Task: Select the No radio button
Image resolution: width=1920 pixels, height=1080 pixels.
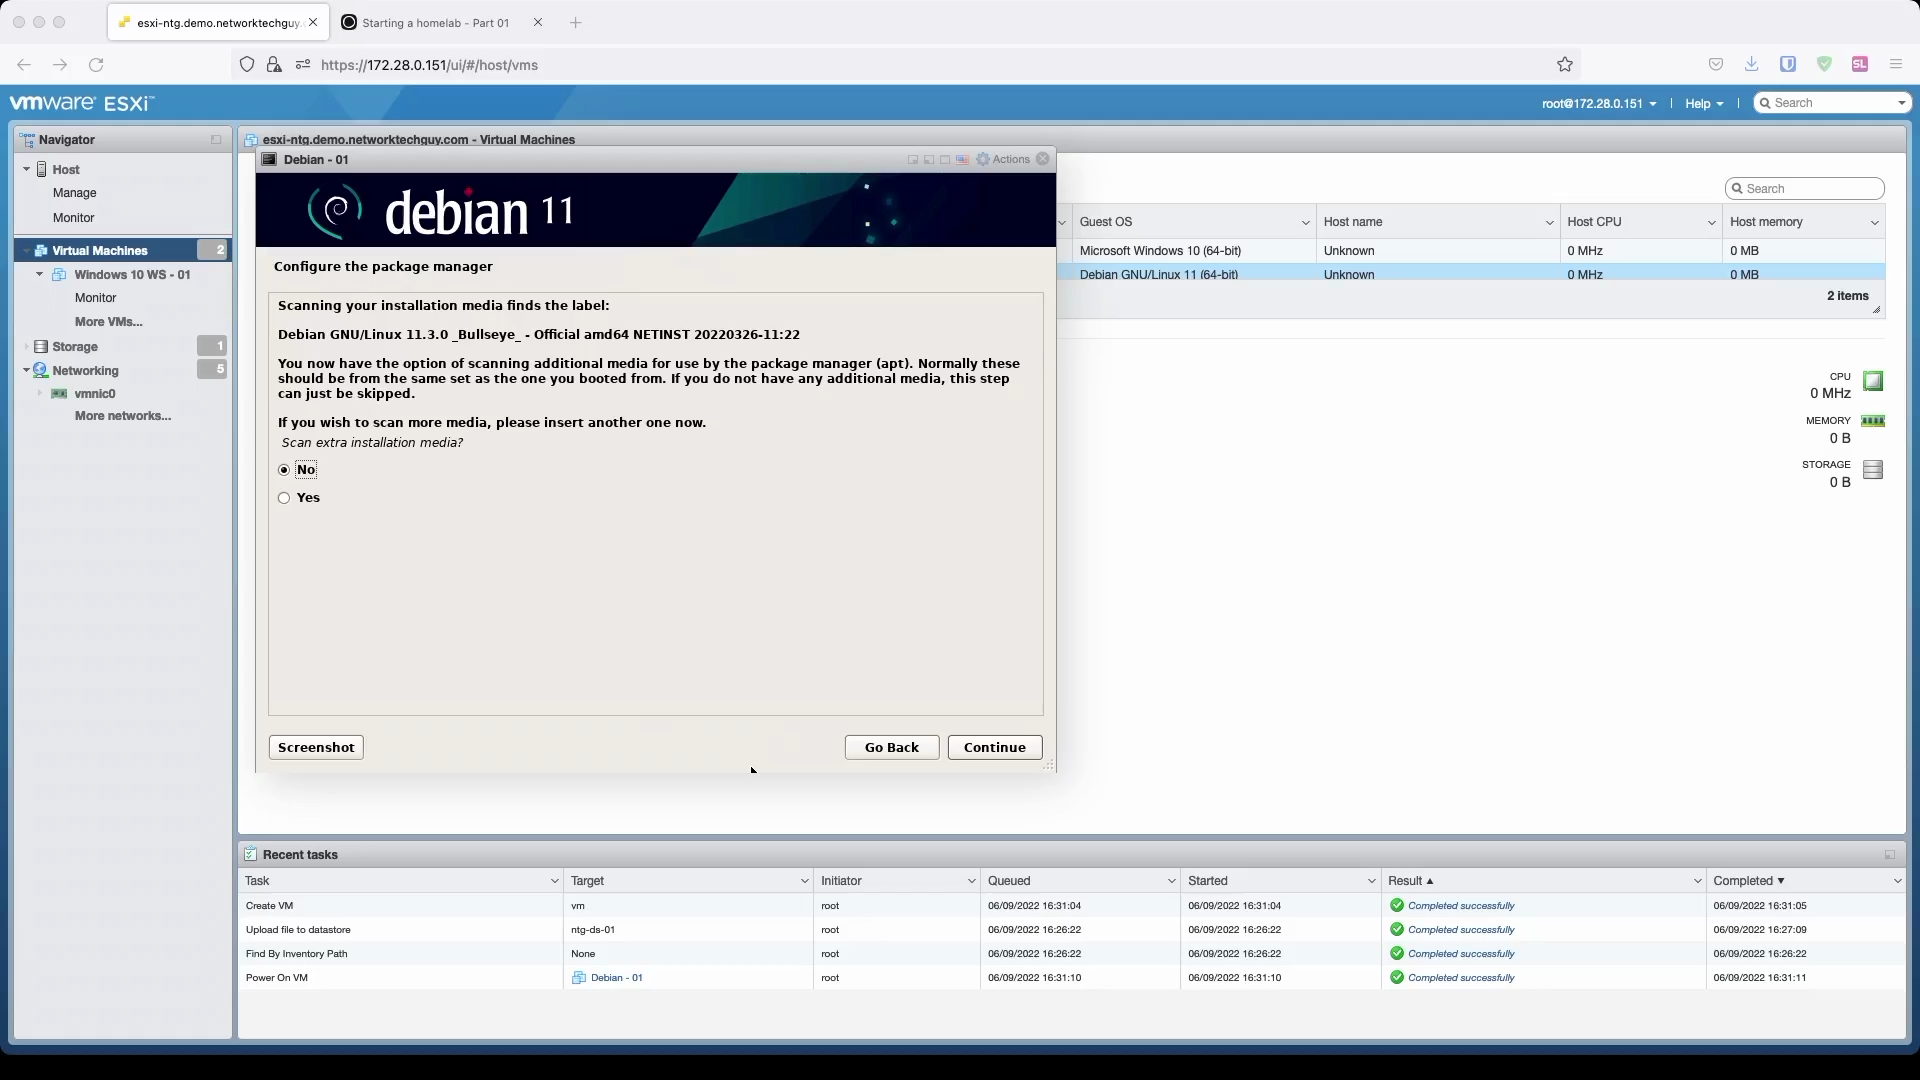Action: point(284,470)
